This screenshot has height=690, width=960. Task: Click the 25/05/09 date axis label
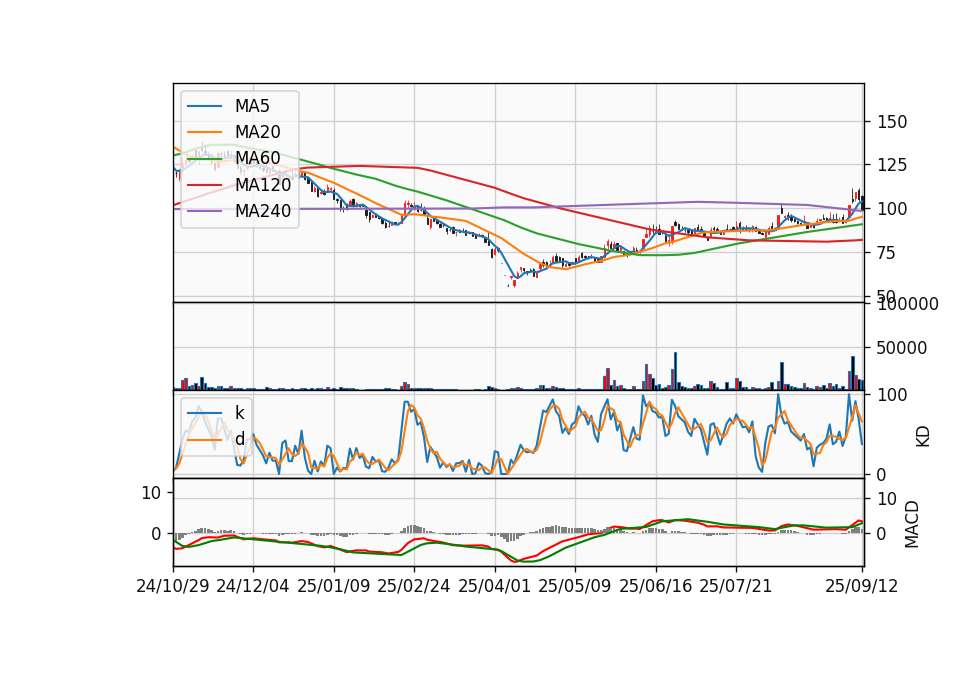[x=575, y=586]
